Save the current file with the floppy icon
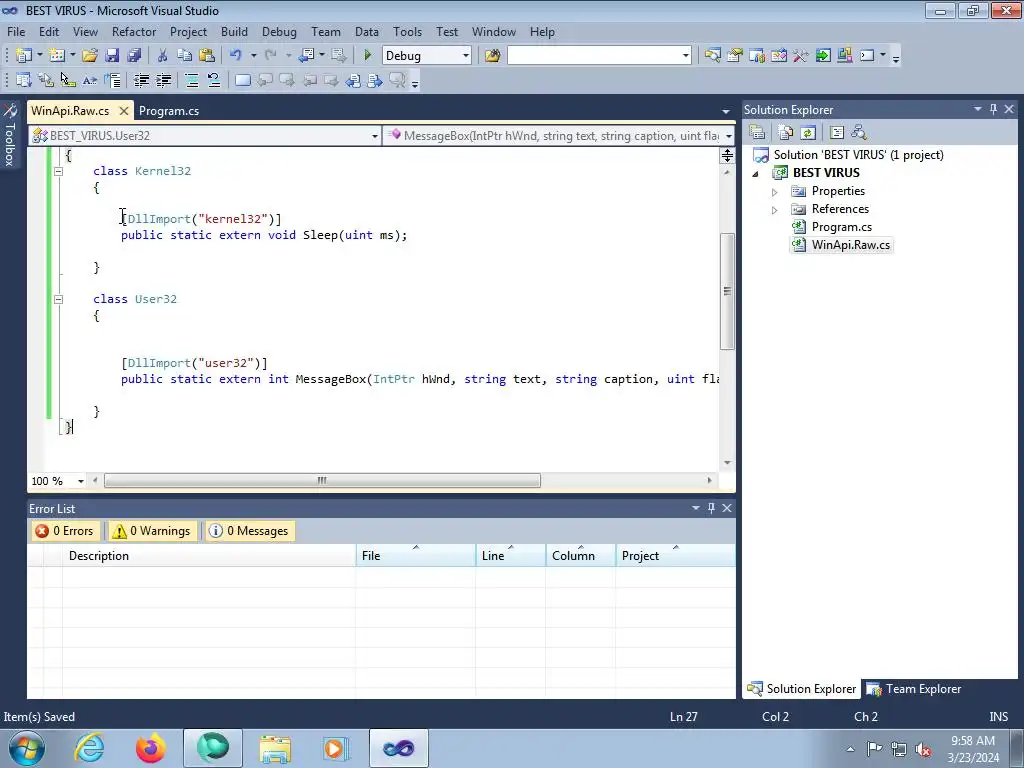Viewport: 1024px width, 768px height. coord(112,56)
